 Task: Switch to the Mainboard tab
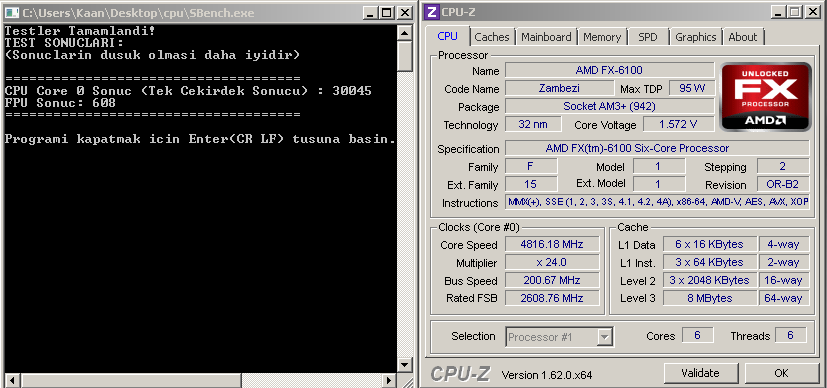[x=546, y=37]
